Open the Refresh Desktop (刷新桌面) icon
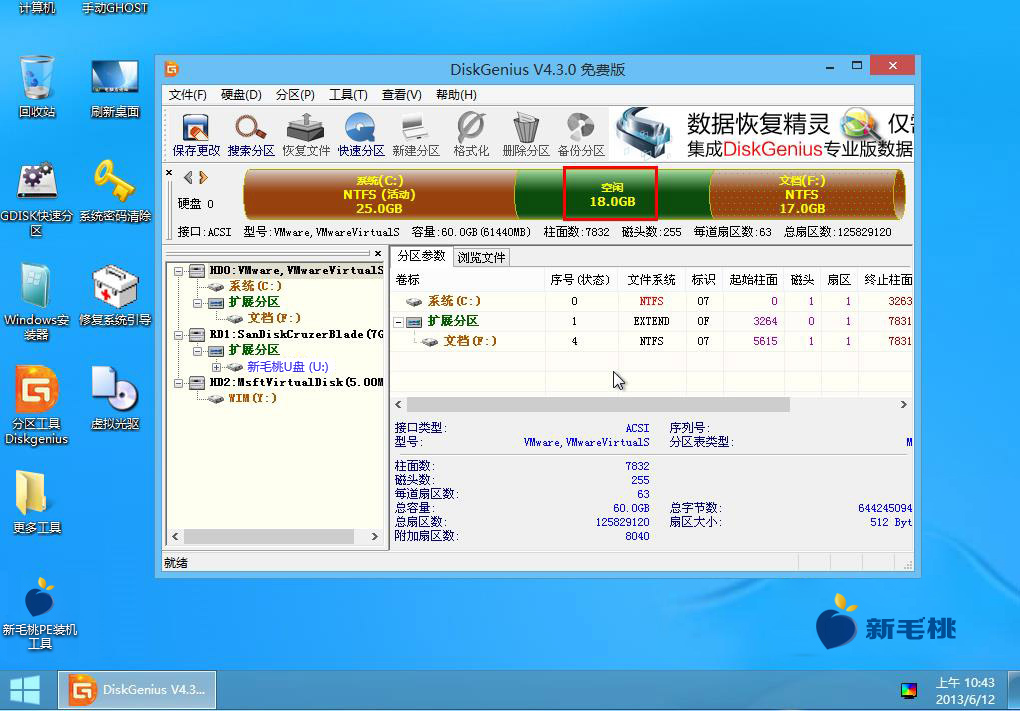Image resolution: width=1020 pixels, height=711 pixels. click(114, 87)
